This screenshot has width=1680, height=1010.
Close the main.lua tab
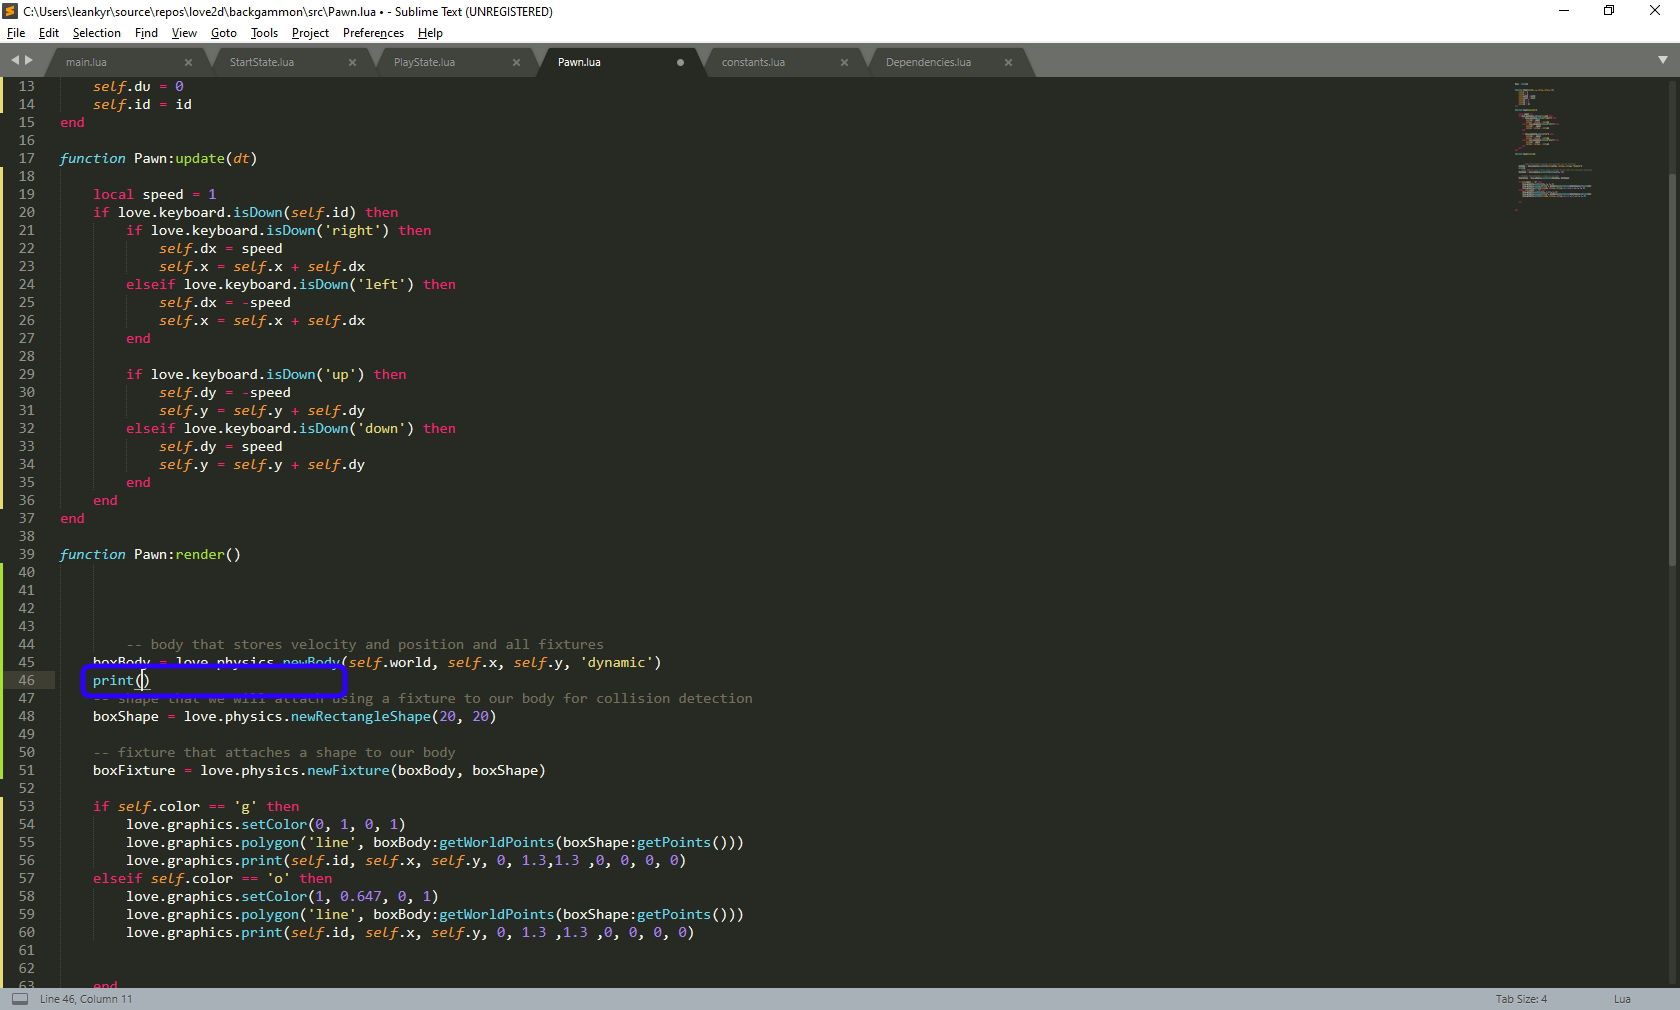(x=188, y=62)
